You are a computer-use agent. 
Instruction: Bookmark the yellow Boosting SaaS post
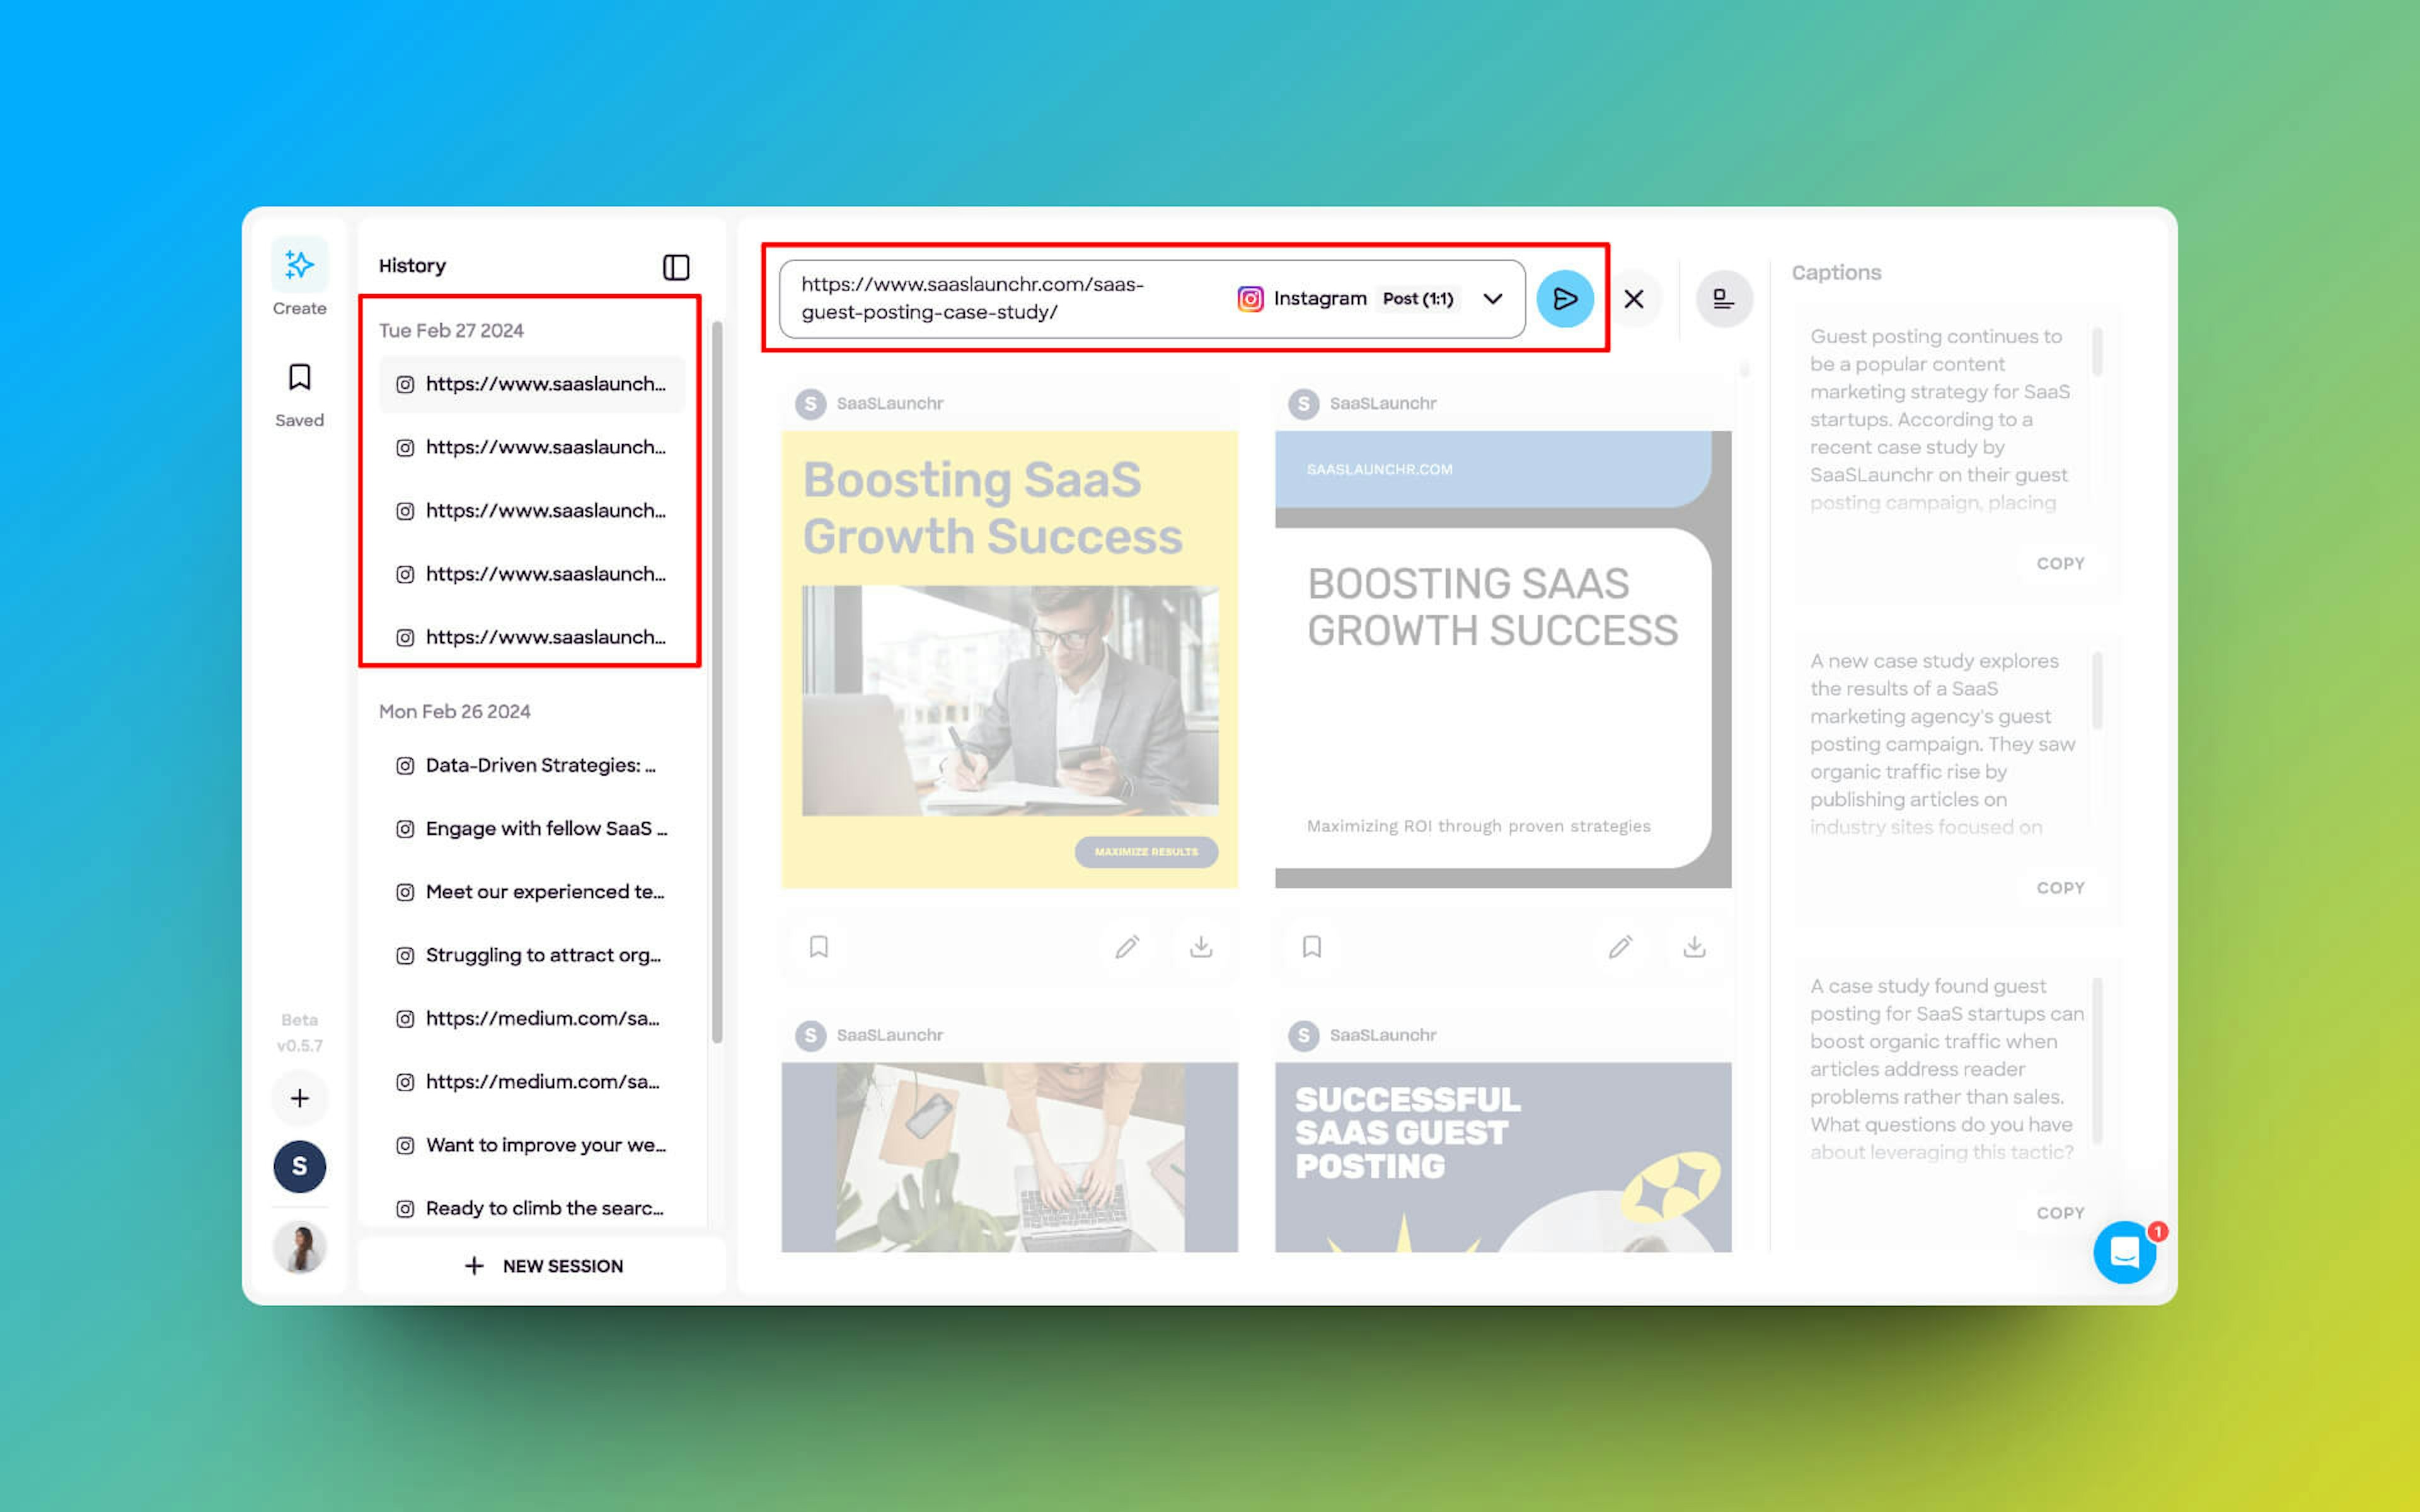pyautogui.click(x=818, y=946)
